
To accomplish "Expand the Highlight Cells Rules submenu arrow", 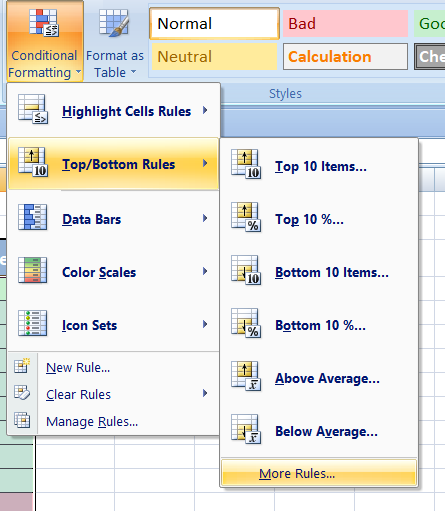I will pyautogui.click(x=205, y=110).
